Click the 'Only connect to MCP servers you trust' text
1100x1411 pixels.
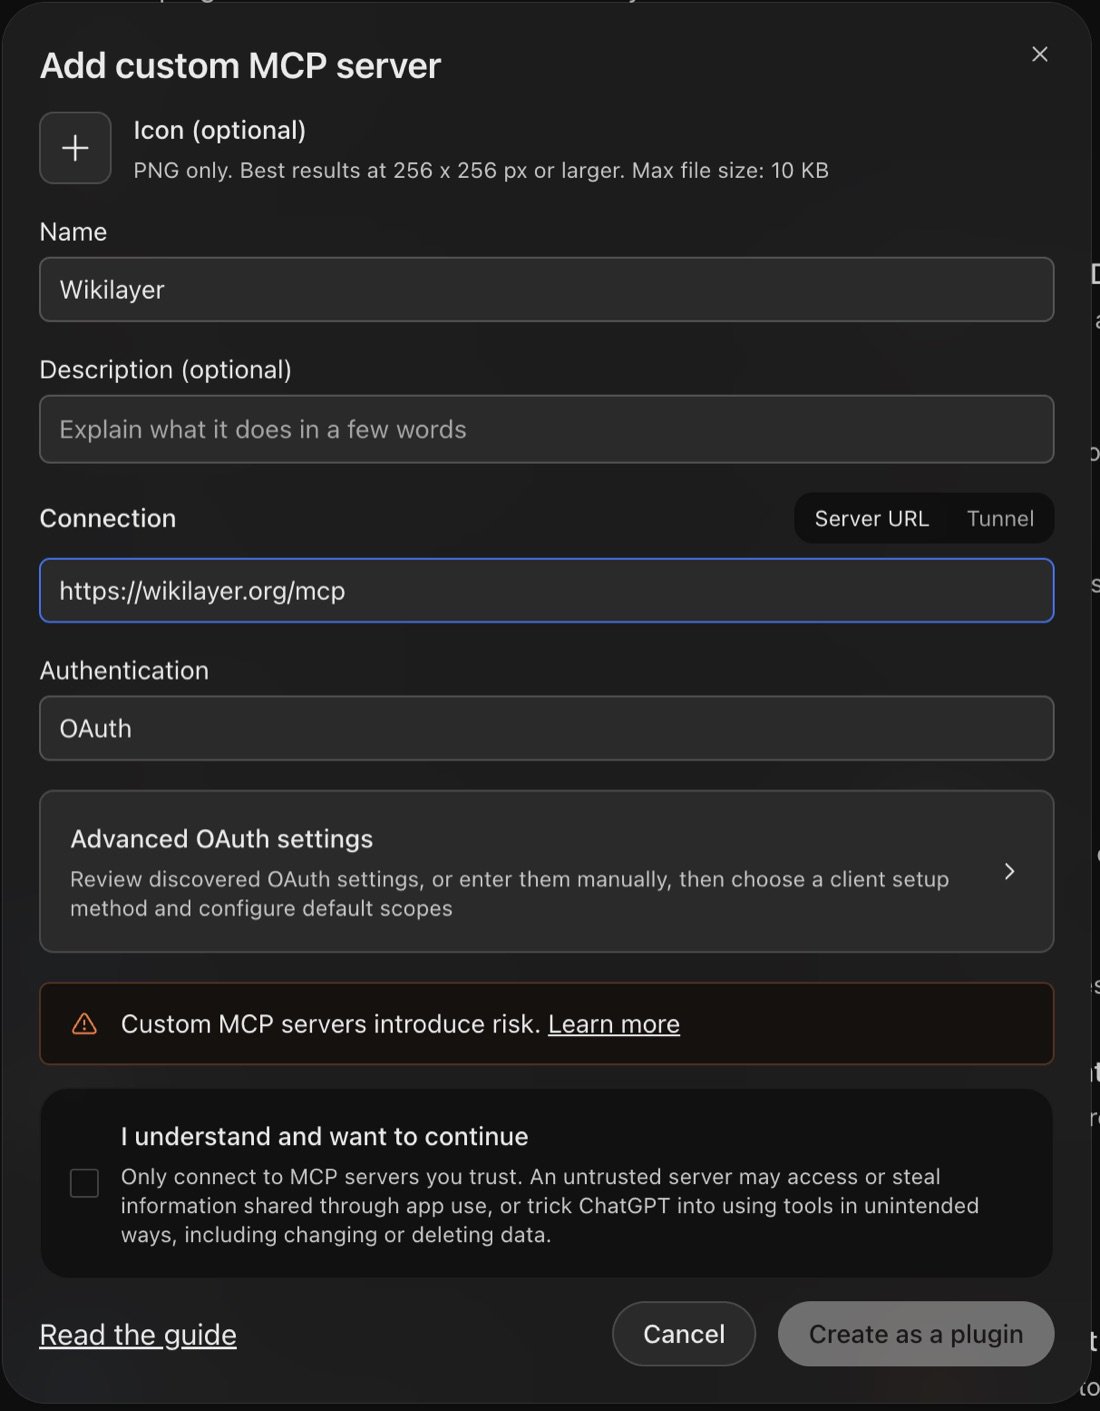[550, 1205]
